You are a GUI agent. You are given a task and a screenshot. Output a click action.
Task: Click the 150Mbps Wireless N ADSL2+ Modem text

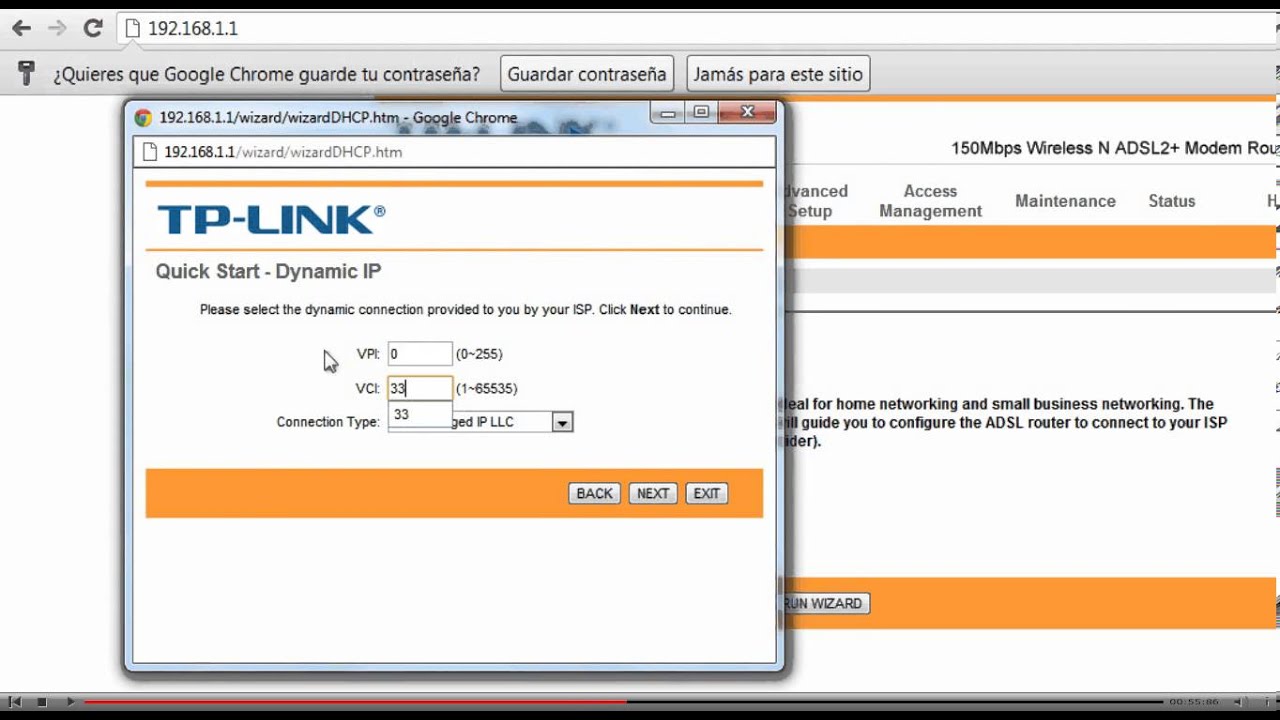pos(1115,148)
